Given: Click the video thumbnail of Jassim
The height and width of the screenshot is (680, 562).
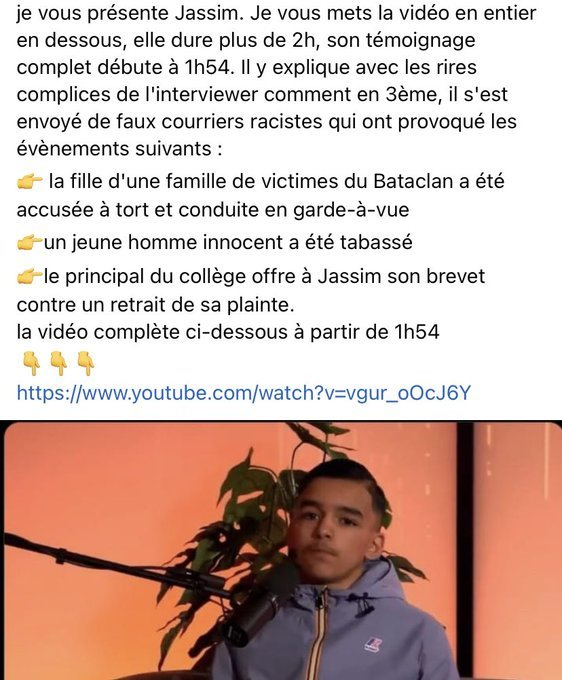Looking at the screenshot, I should pyautogui.click(x=281, y=550).
